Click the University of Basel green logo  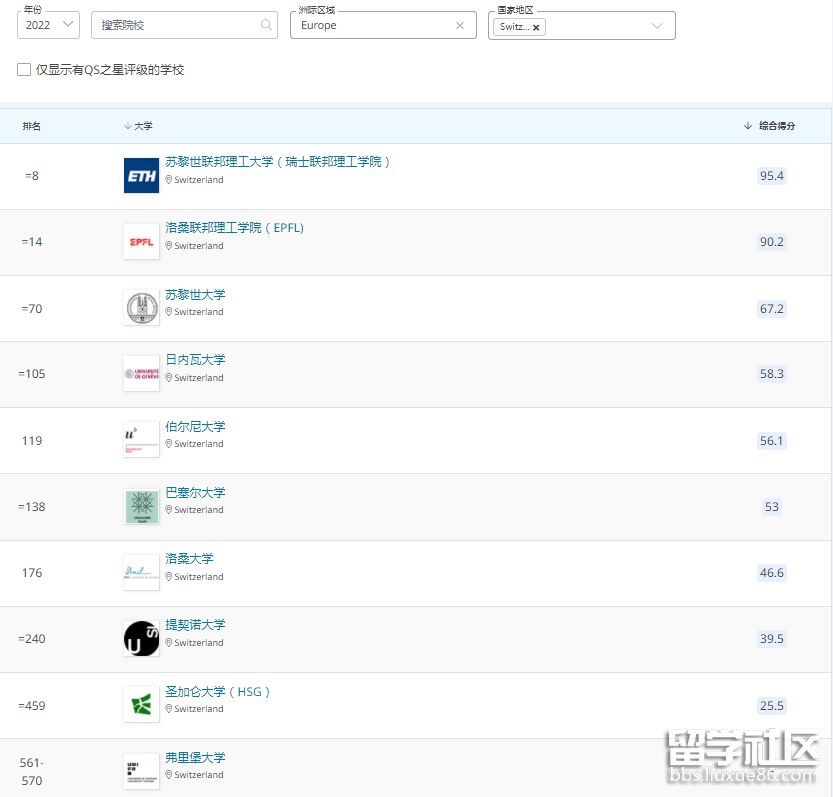coord(141,507)
